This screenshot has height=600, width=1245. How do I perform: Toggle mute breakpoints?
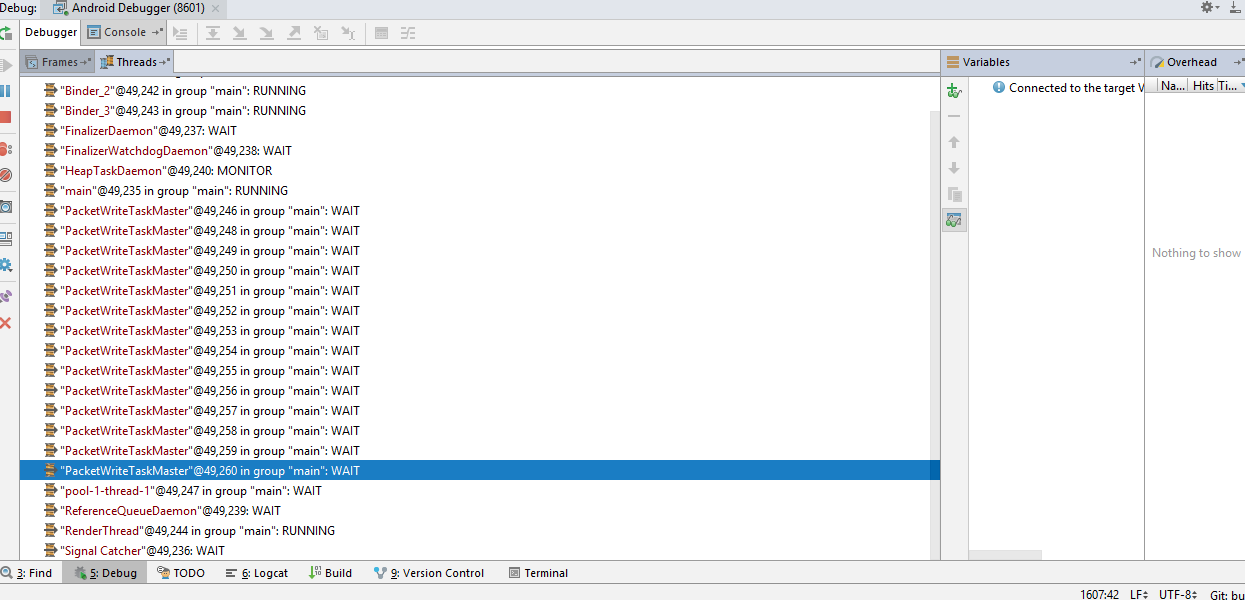click(8, 177)
